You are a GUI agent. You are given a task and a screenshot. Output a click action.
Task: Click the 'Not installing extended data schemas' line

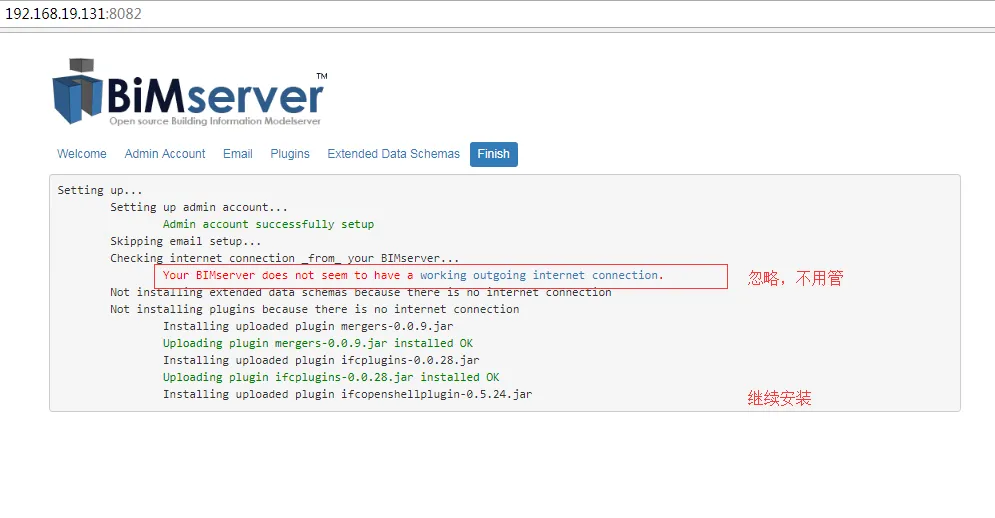pos(360,292)
